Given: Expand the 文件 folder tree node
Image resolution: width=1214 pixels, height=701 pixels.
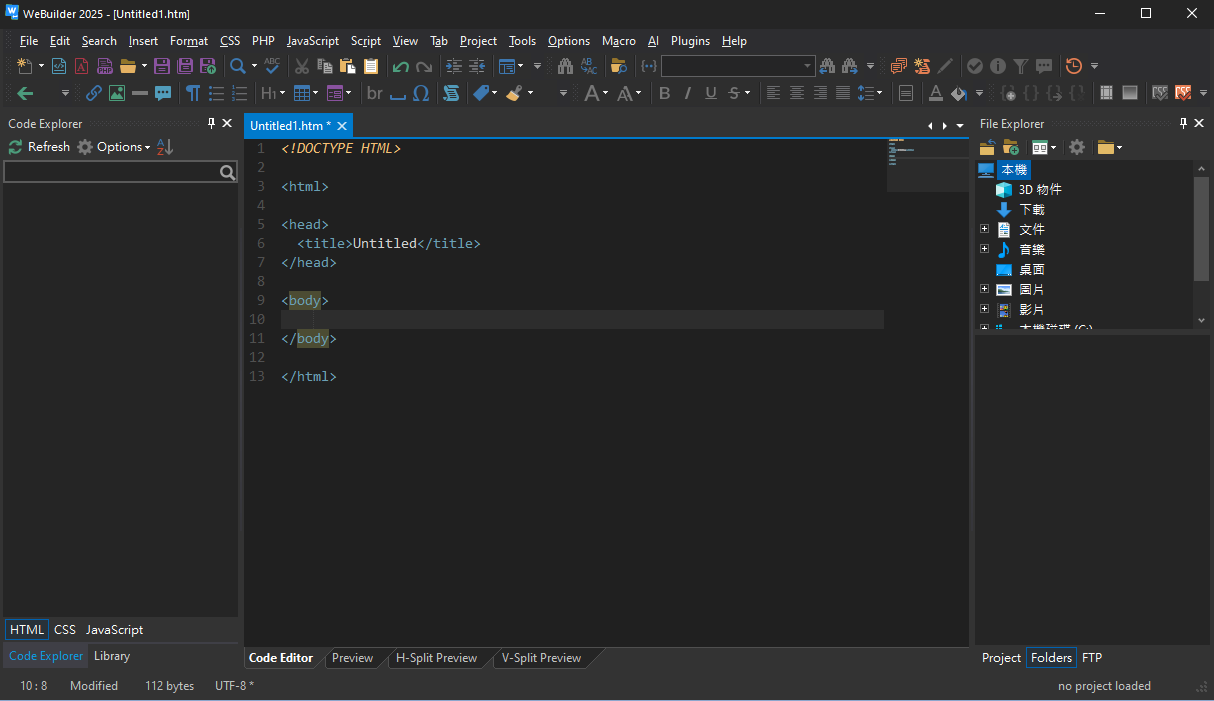Looking at the screenshot, I should (985, 229).
